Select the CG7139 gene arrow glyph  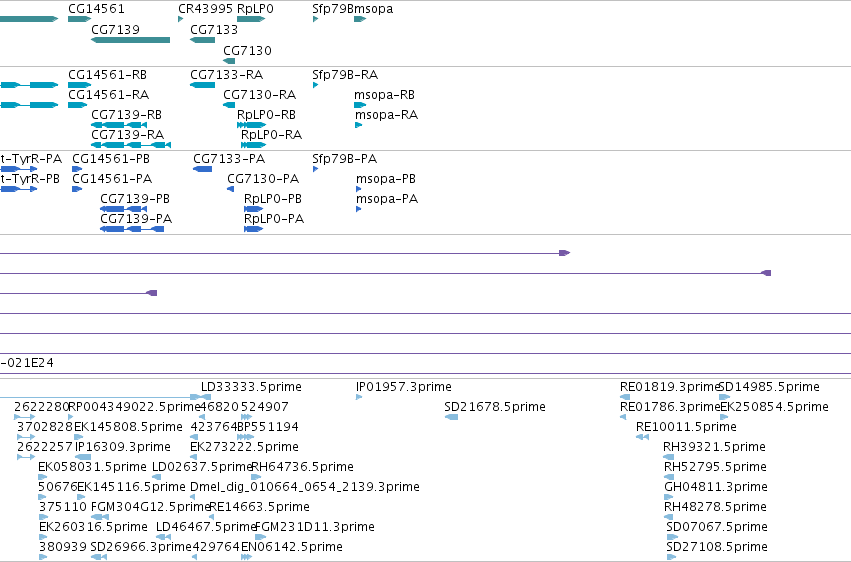click(x=130, y=40)
